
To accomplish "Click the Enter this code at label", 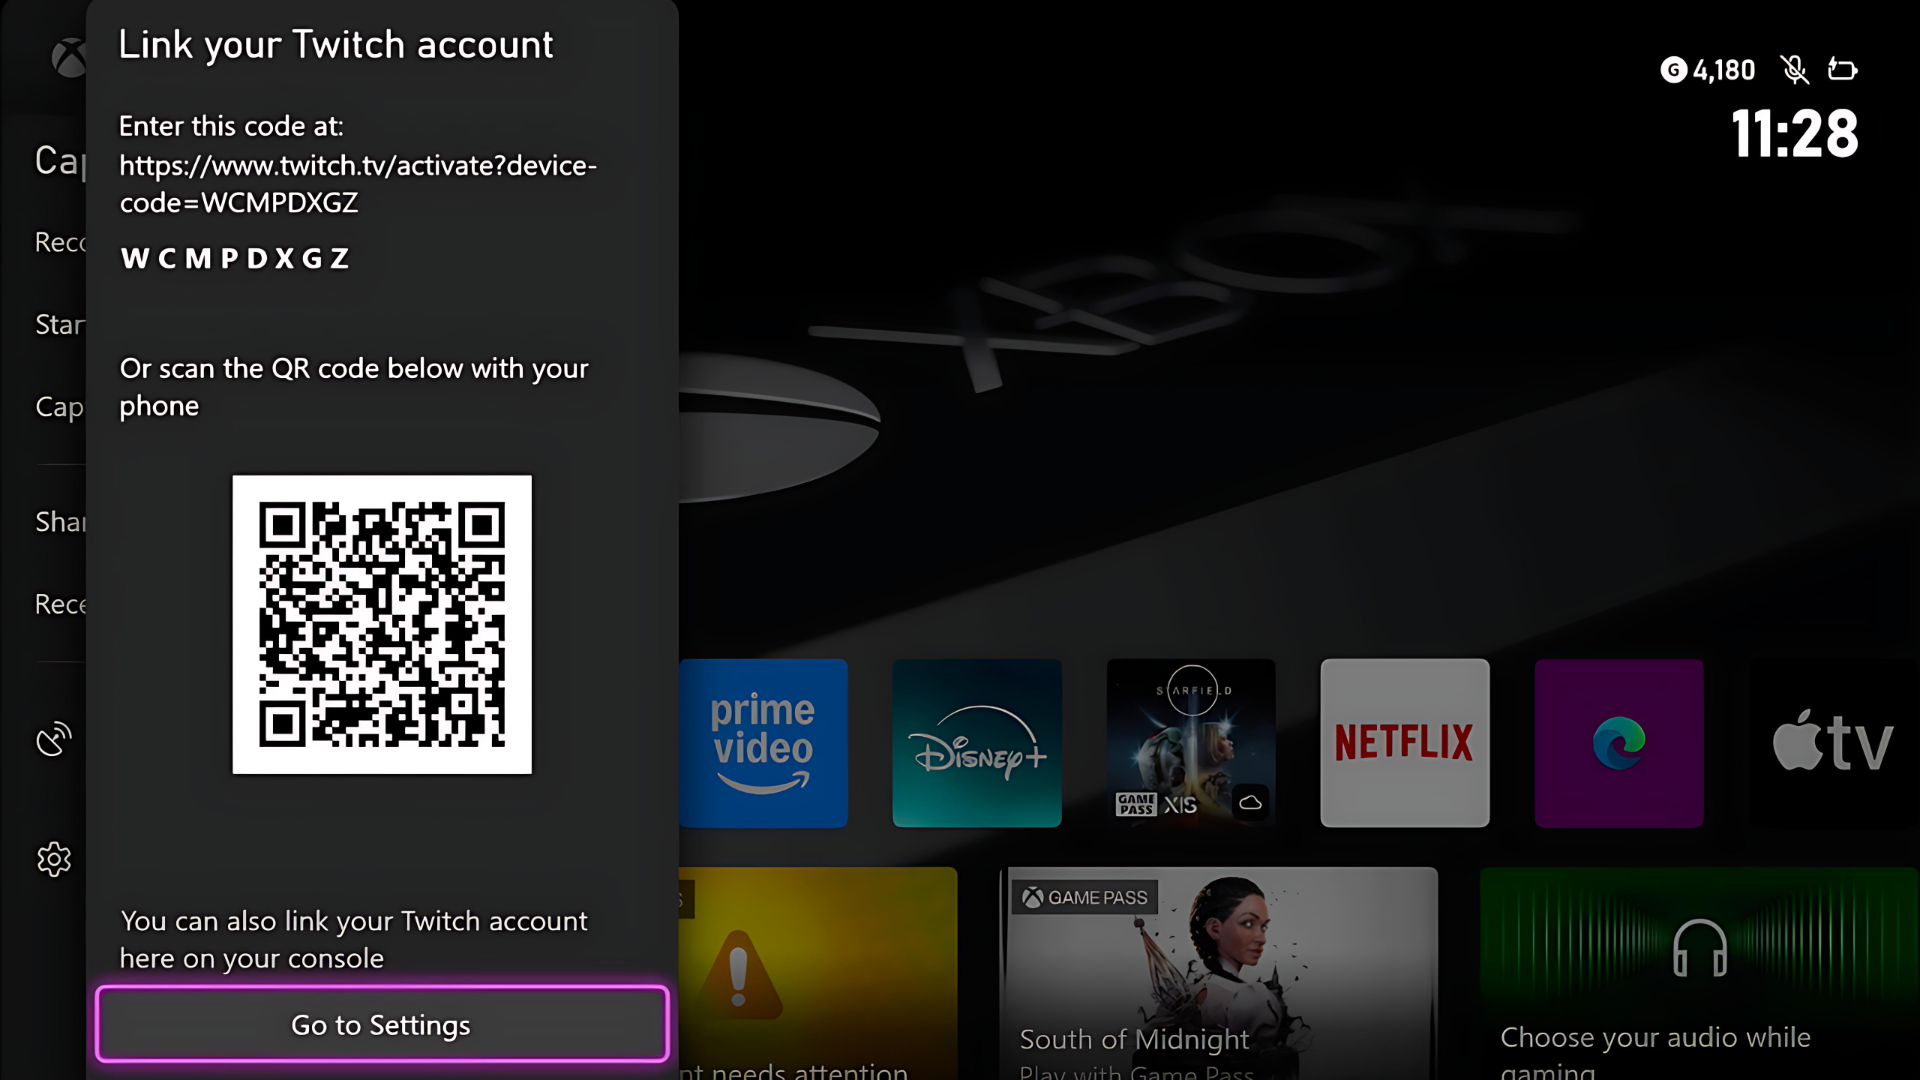I will point(231,126).
